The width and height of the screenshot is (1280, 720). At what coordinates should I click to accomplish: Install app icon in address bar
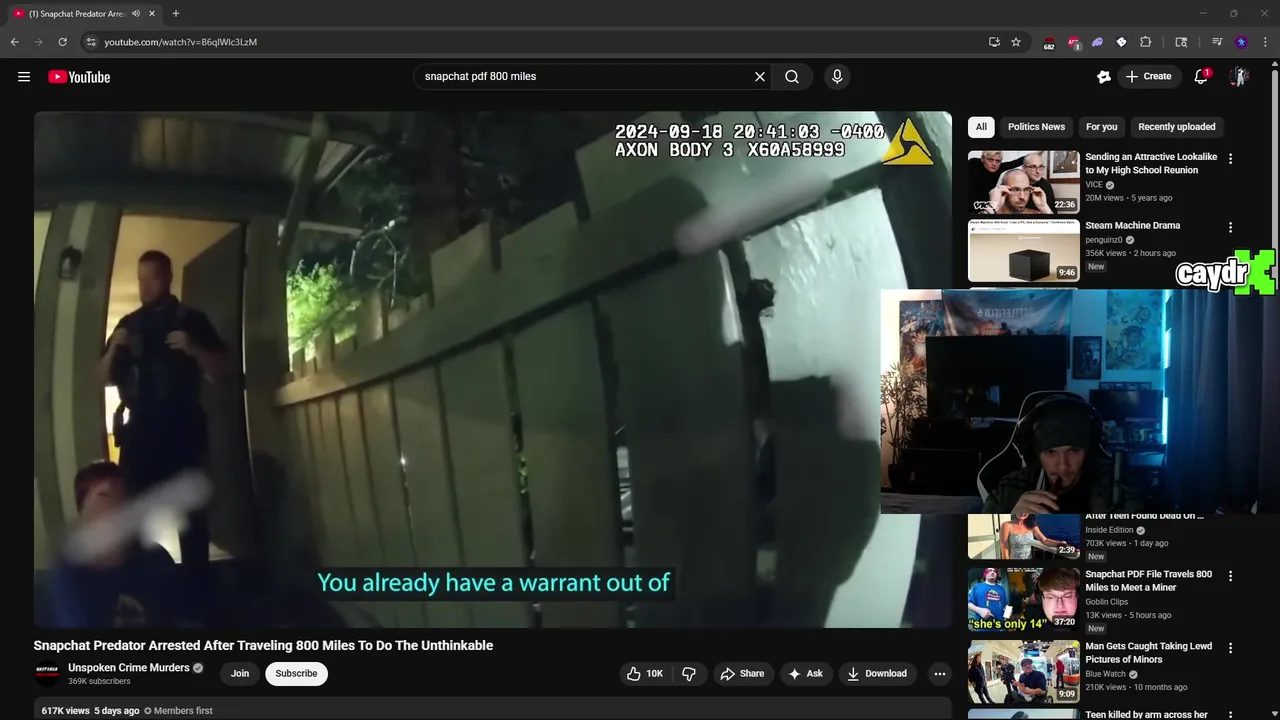pos(994,42)
